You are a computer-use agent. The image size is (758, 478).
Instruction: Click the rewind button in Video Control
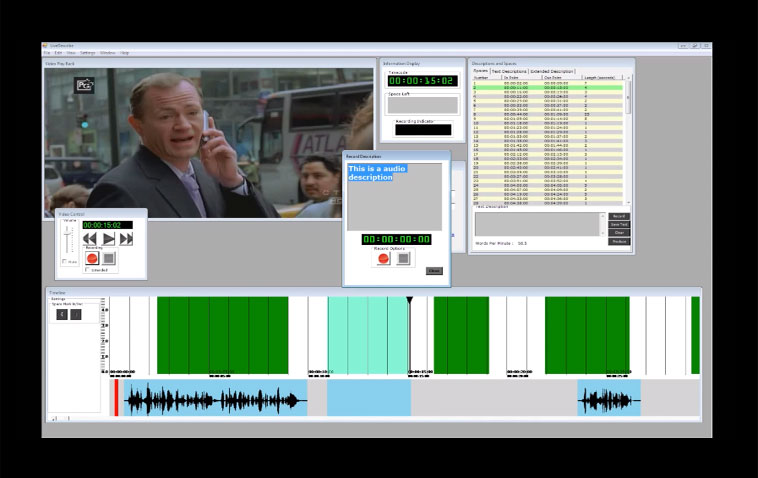point(90,239)
